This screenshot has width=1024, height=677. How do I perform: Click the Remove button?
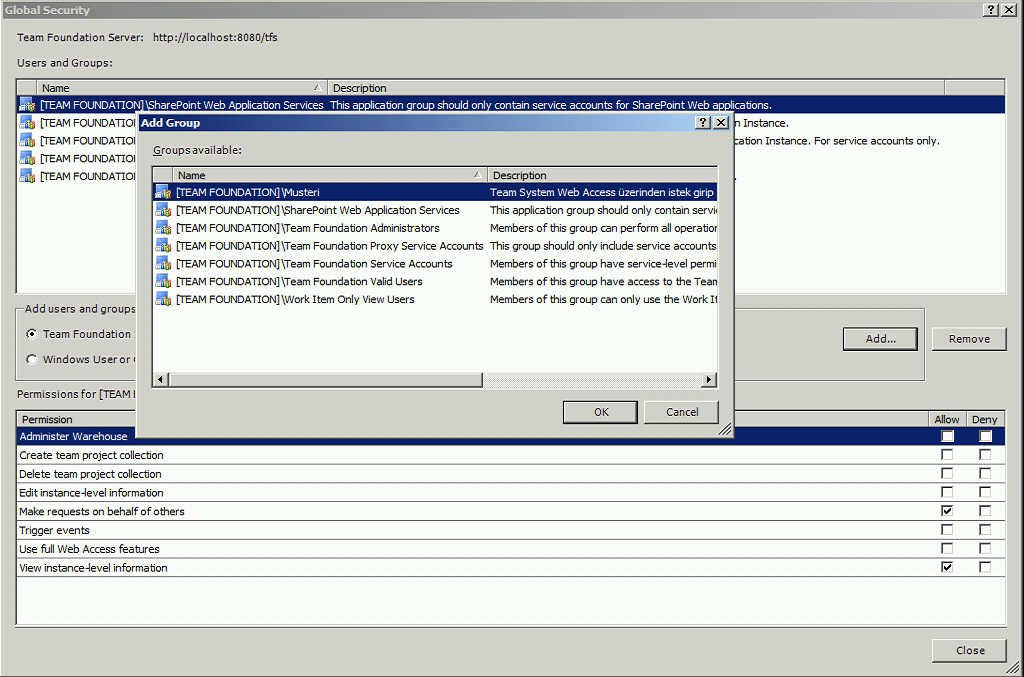click(969, 339)
